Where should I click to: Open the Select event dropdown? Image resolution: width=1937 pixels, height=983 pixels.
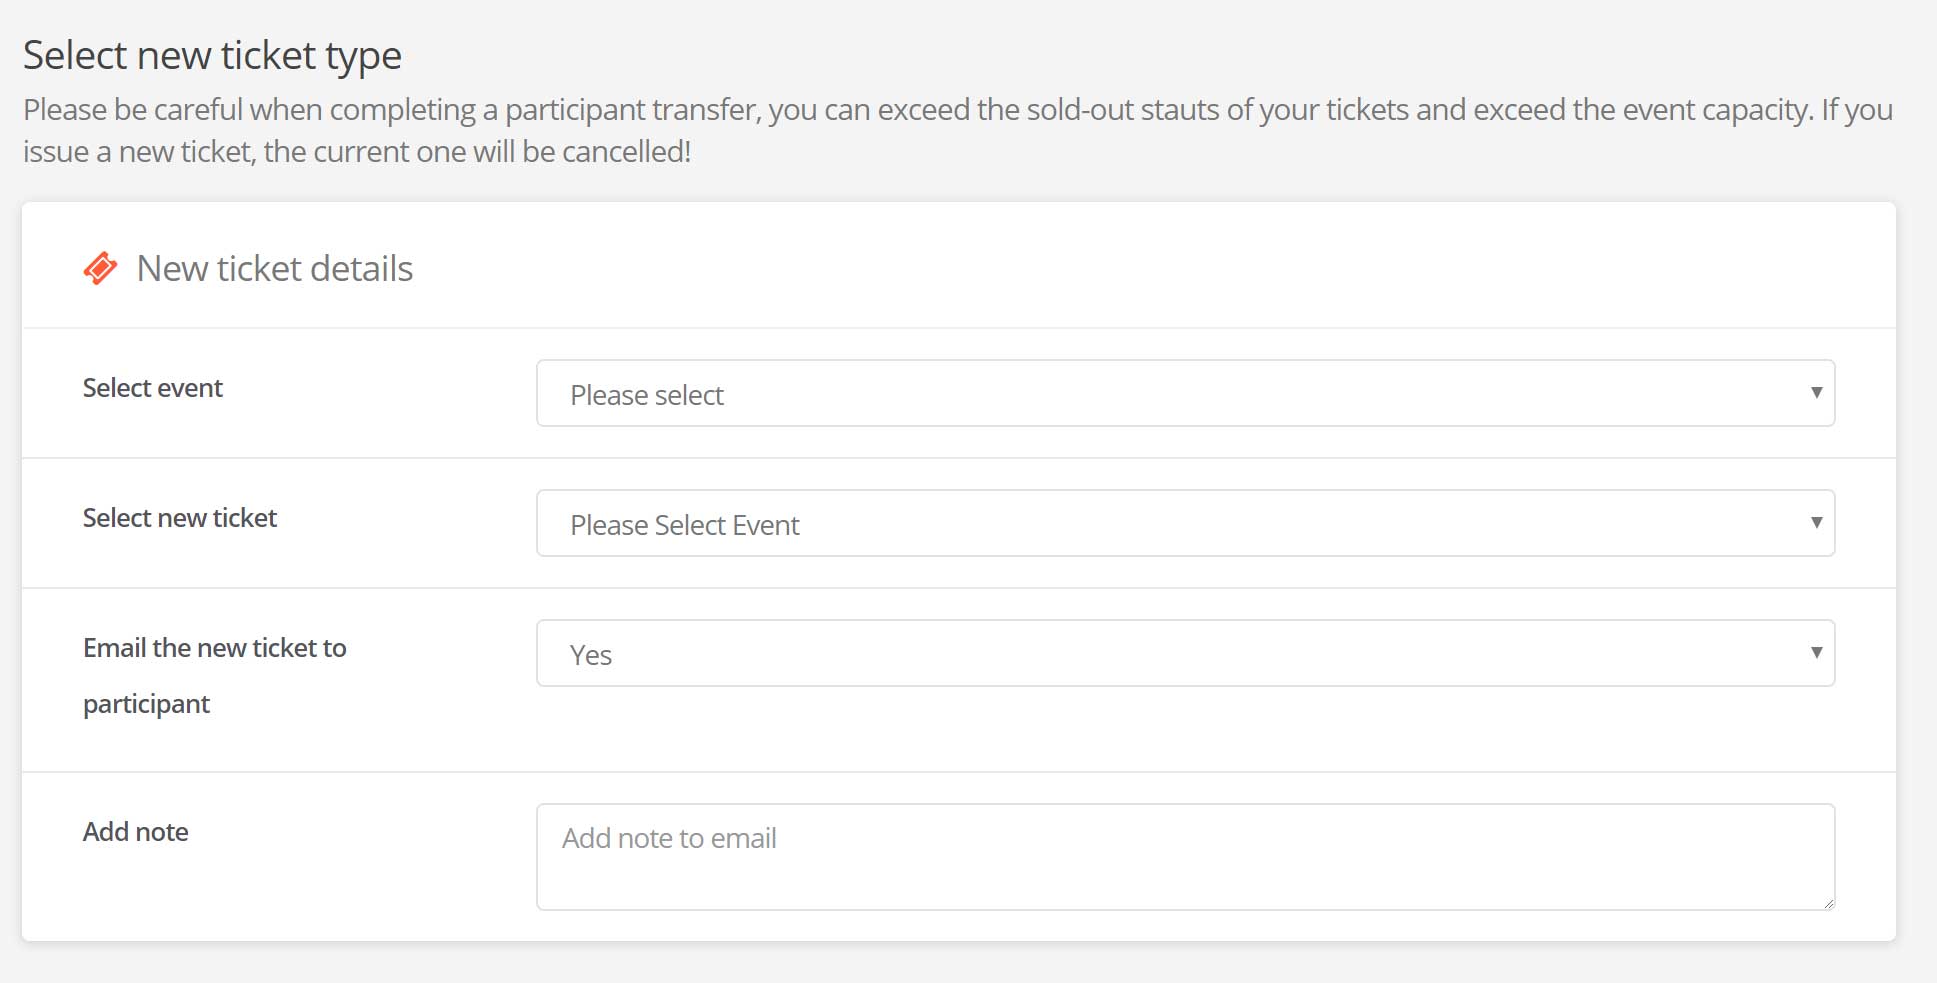click(x=1184, y=393)
